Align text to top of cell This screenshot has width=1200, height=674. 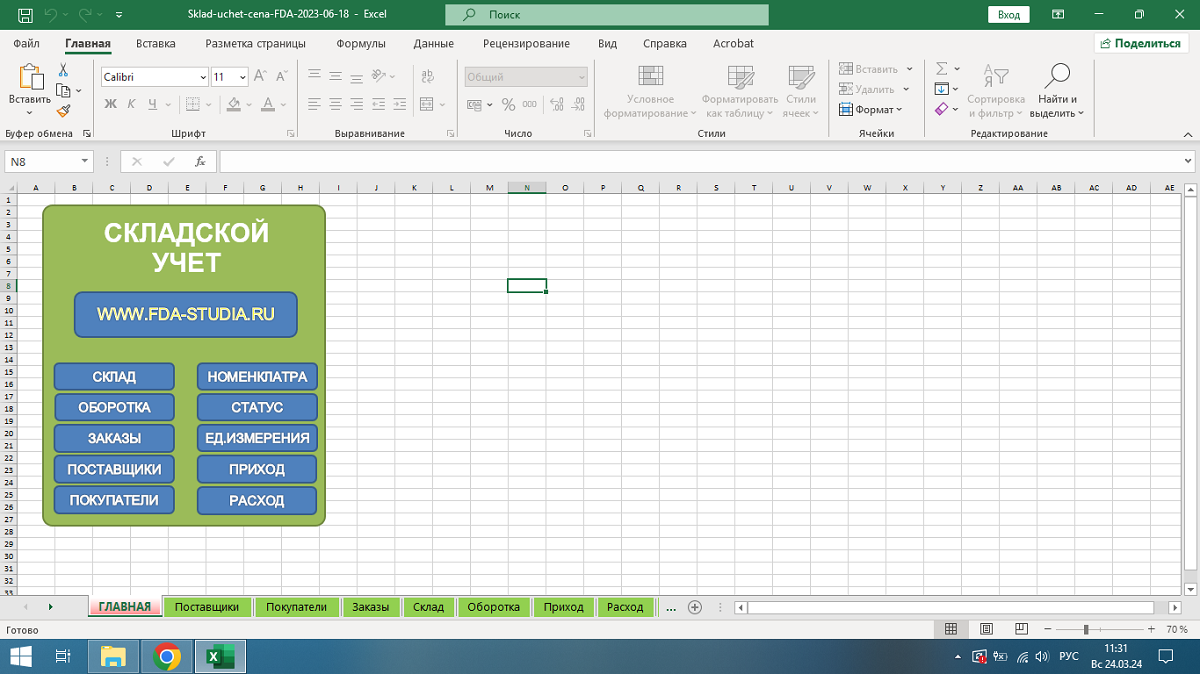314,76
